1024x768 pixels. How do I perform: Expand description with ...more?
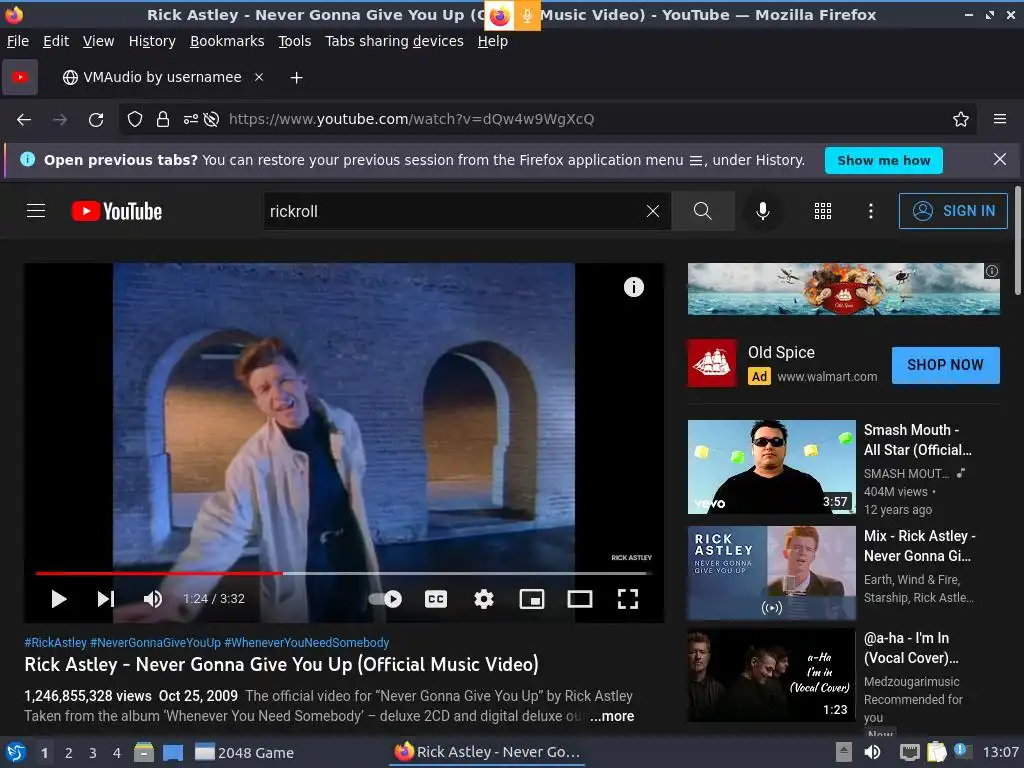(612, 716)
